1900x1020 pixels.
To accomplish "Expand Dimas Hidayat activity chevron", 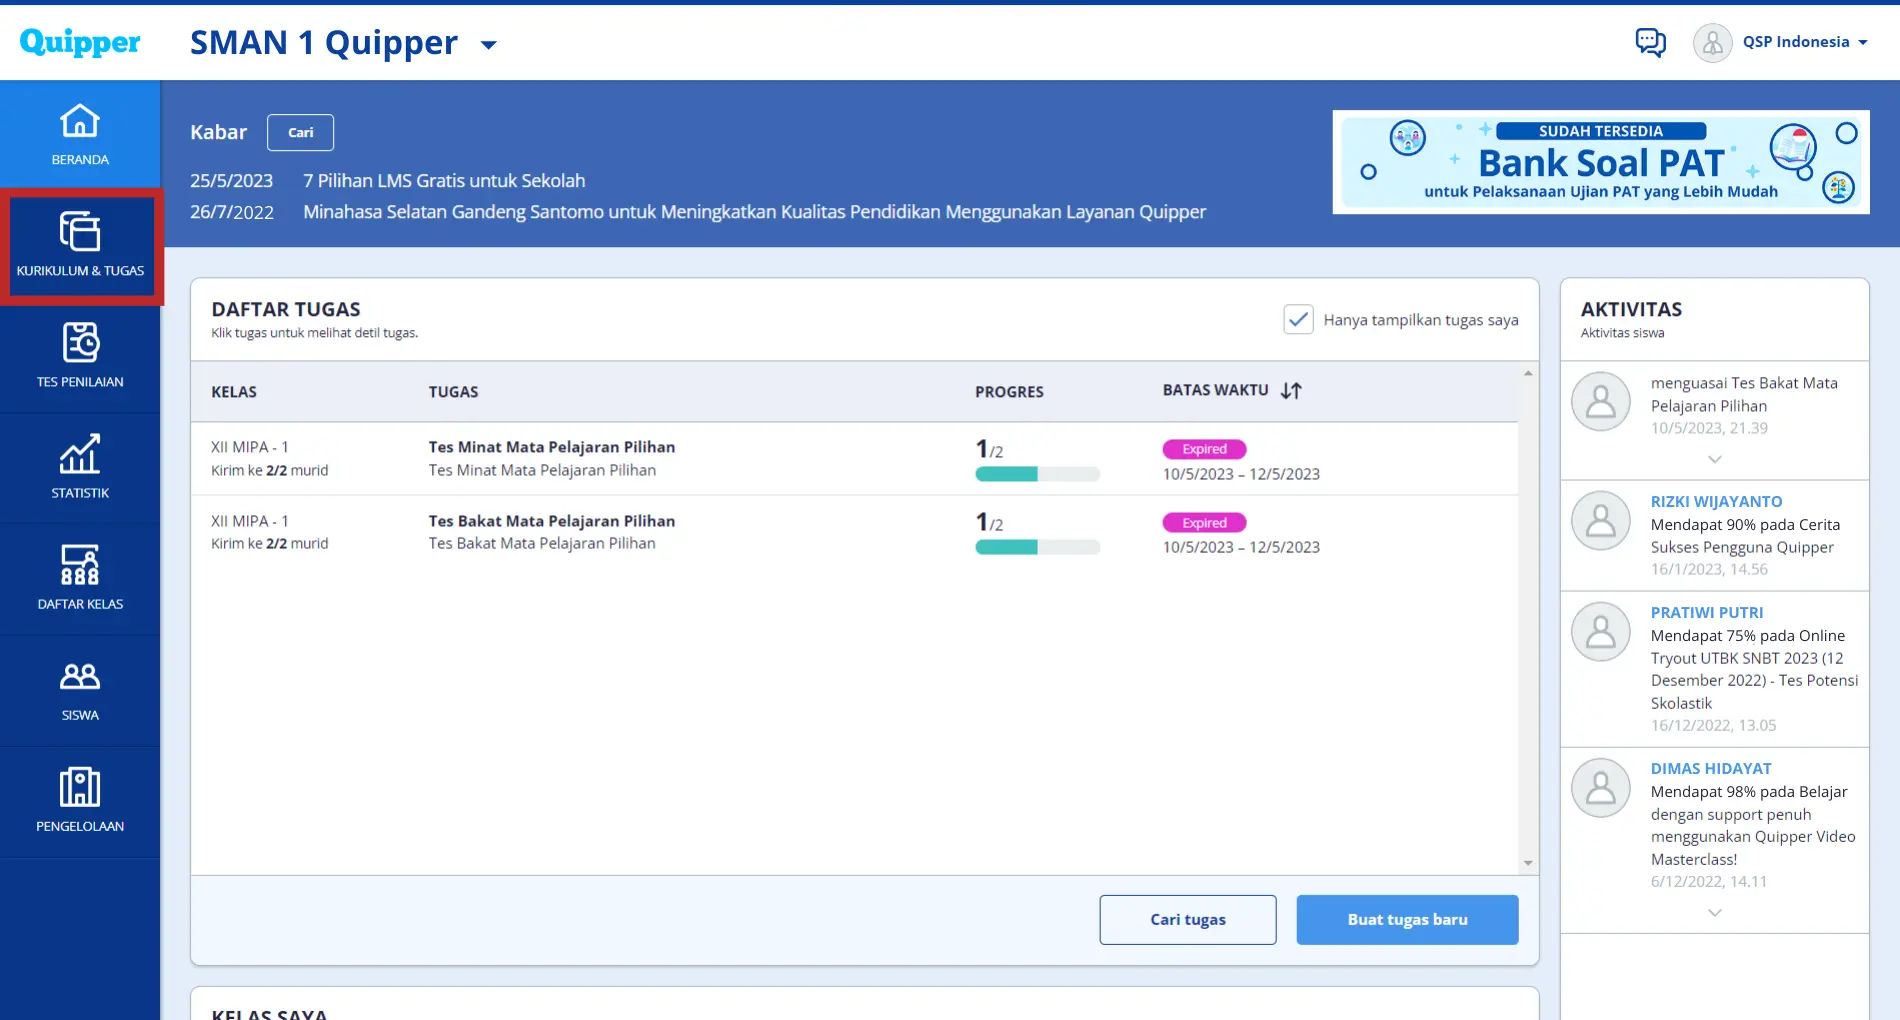I will [x=1714, y=912].
